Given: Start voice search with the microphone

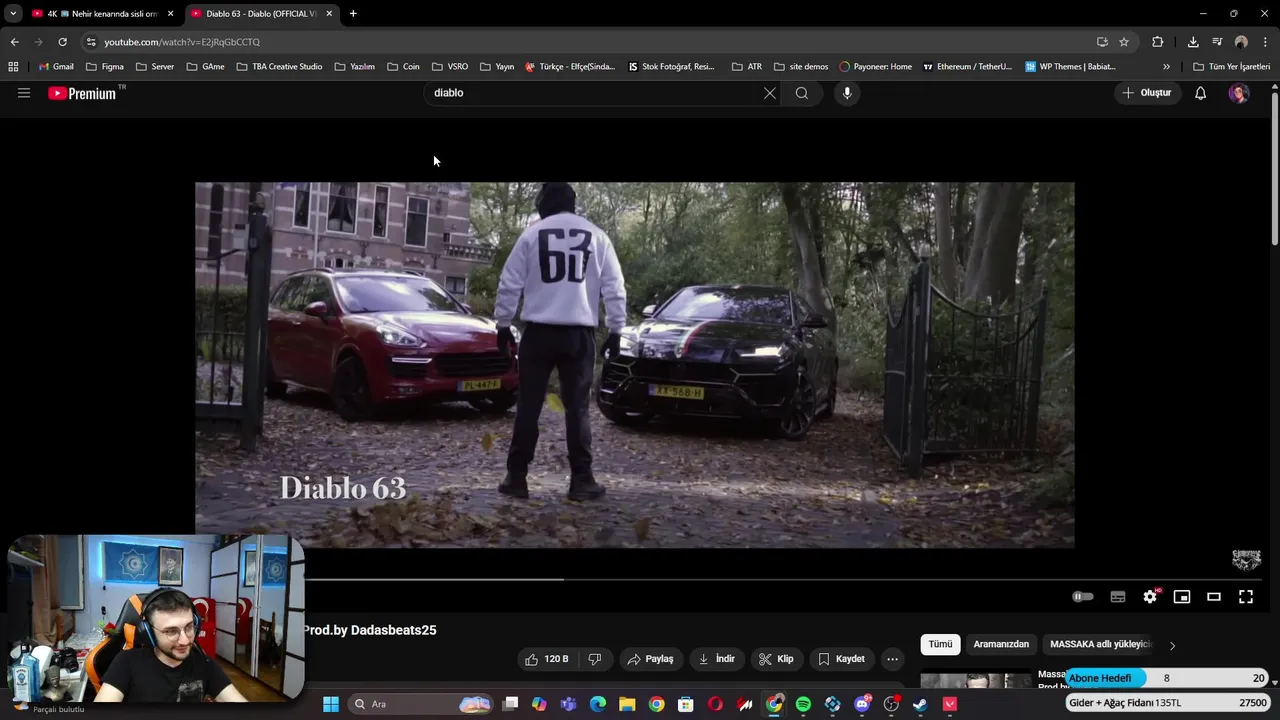Looking at the screenshot, I should click(x=847, y=93).
